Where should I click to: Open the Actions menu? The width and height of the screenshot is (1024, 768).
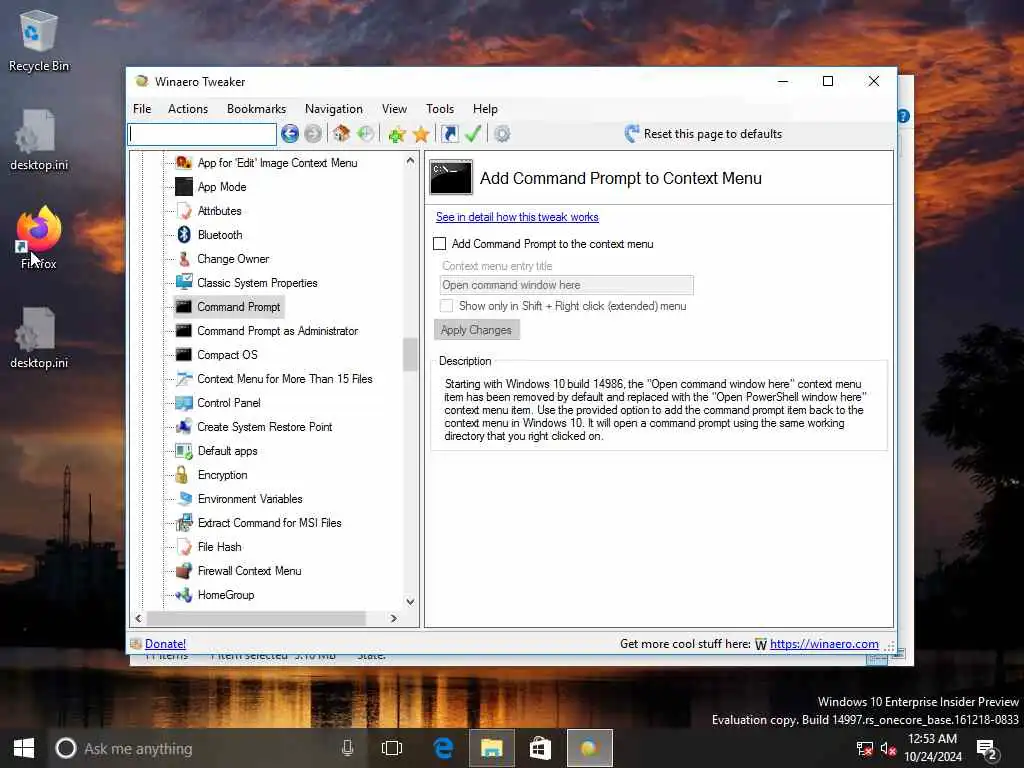188,109
